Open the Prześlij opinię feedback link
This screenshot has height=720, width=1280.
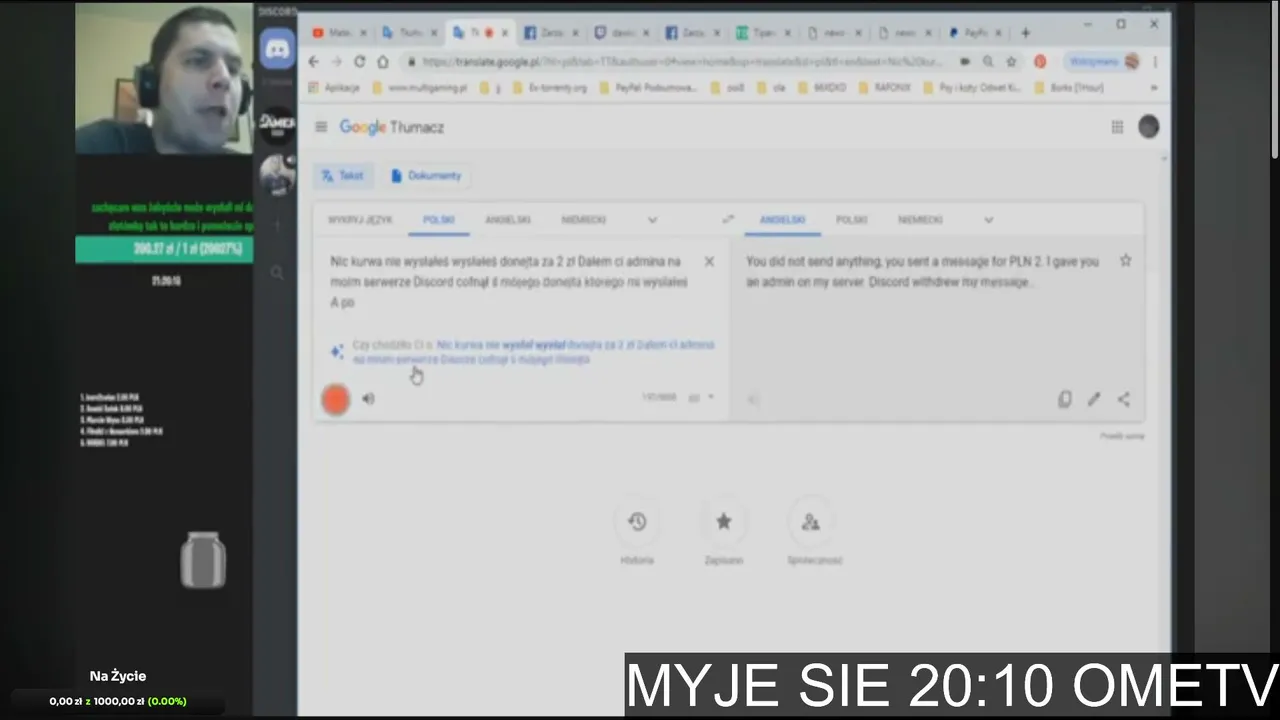click(1122, 436)
